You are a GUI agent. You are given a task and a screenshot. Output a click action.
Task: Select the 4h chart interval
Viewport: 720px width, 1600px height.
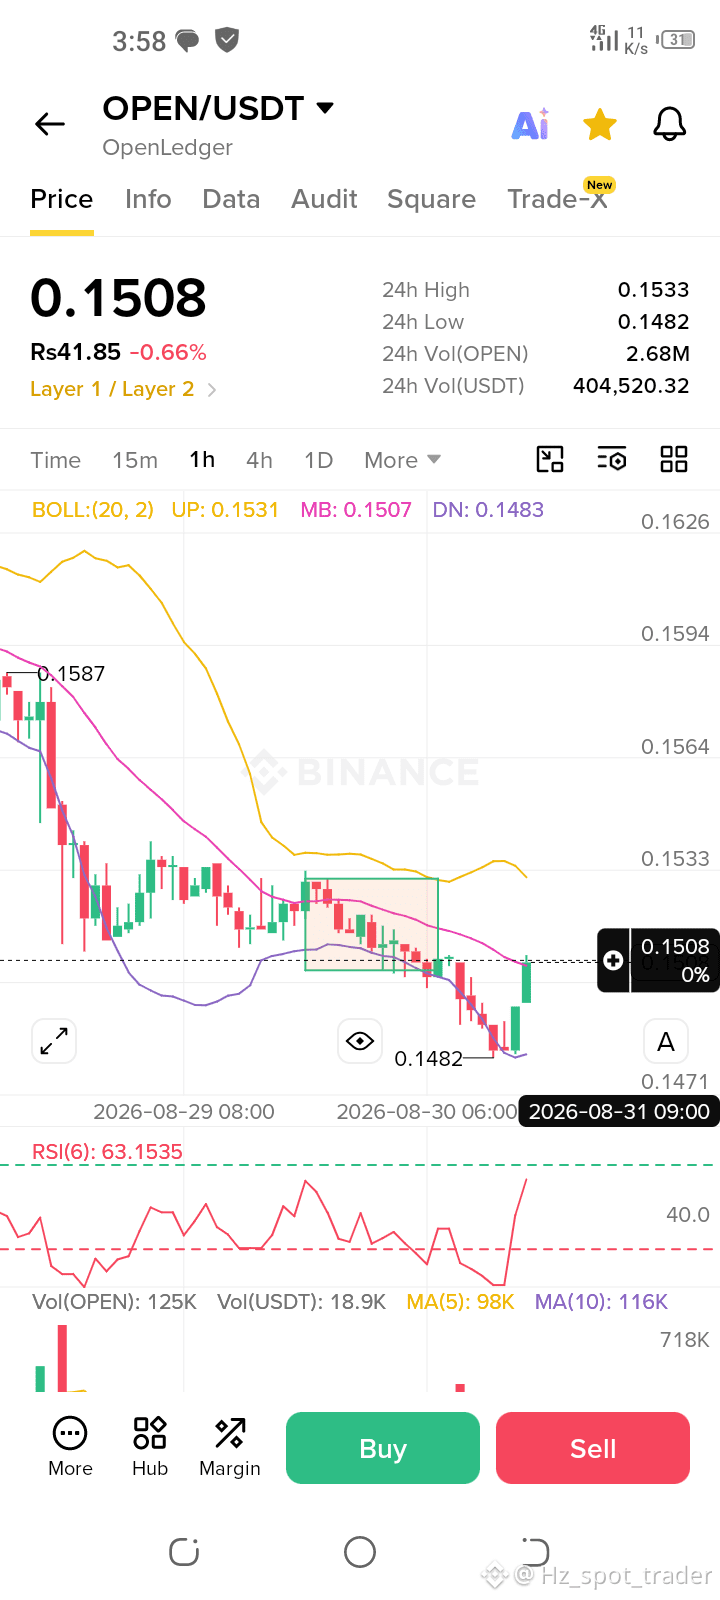(259, 460)
